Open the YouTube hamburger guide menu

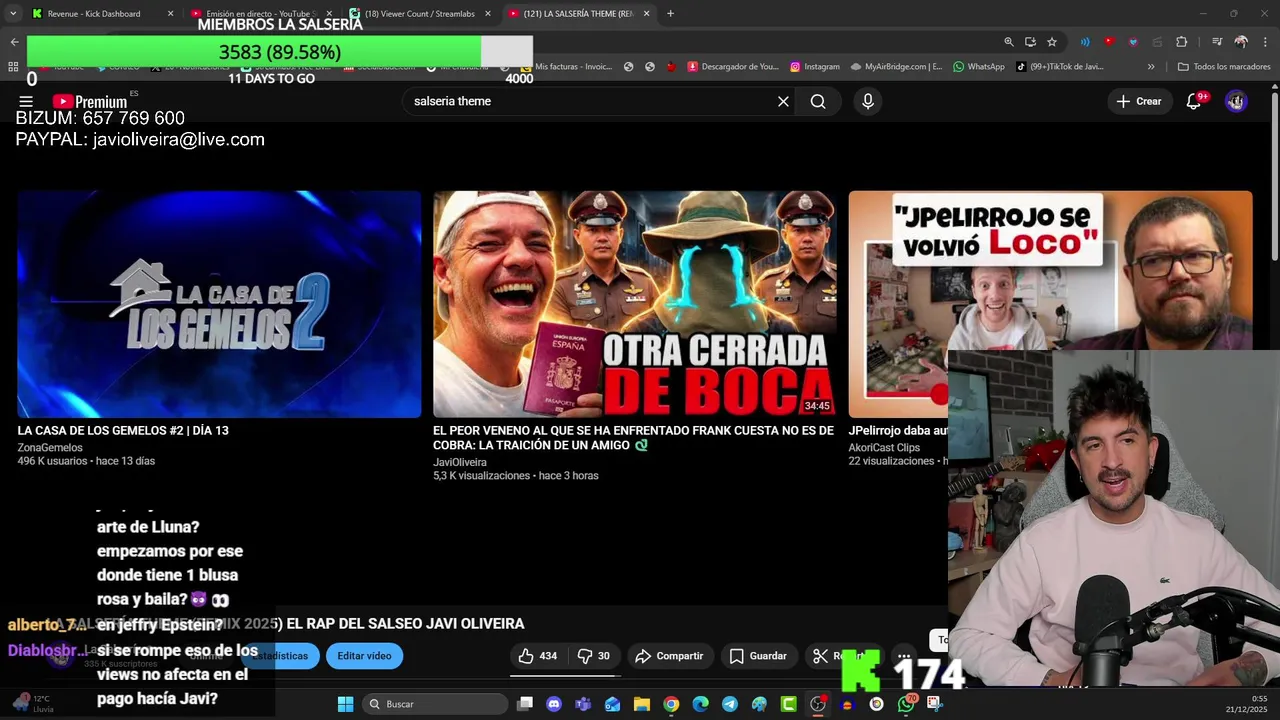(x=26, y=101)
